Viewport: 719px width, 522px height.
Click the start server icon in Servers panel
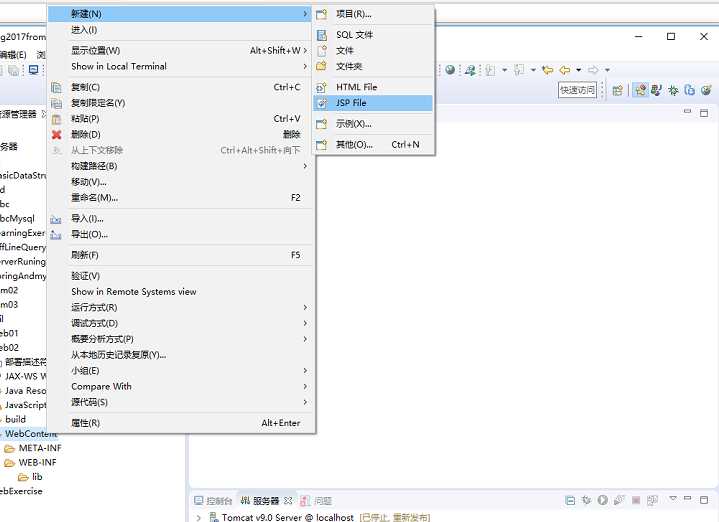click(x=603, y=500)
